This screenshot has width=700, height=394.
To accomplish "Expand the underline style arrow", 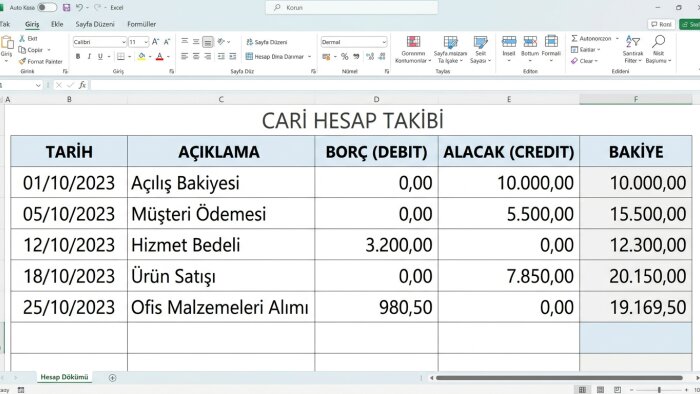I will (108, 57).
